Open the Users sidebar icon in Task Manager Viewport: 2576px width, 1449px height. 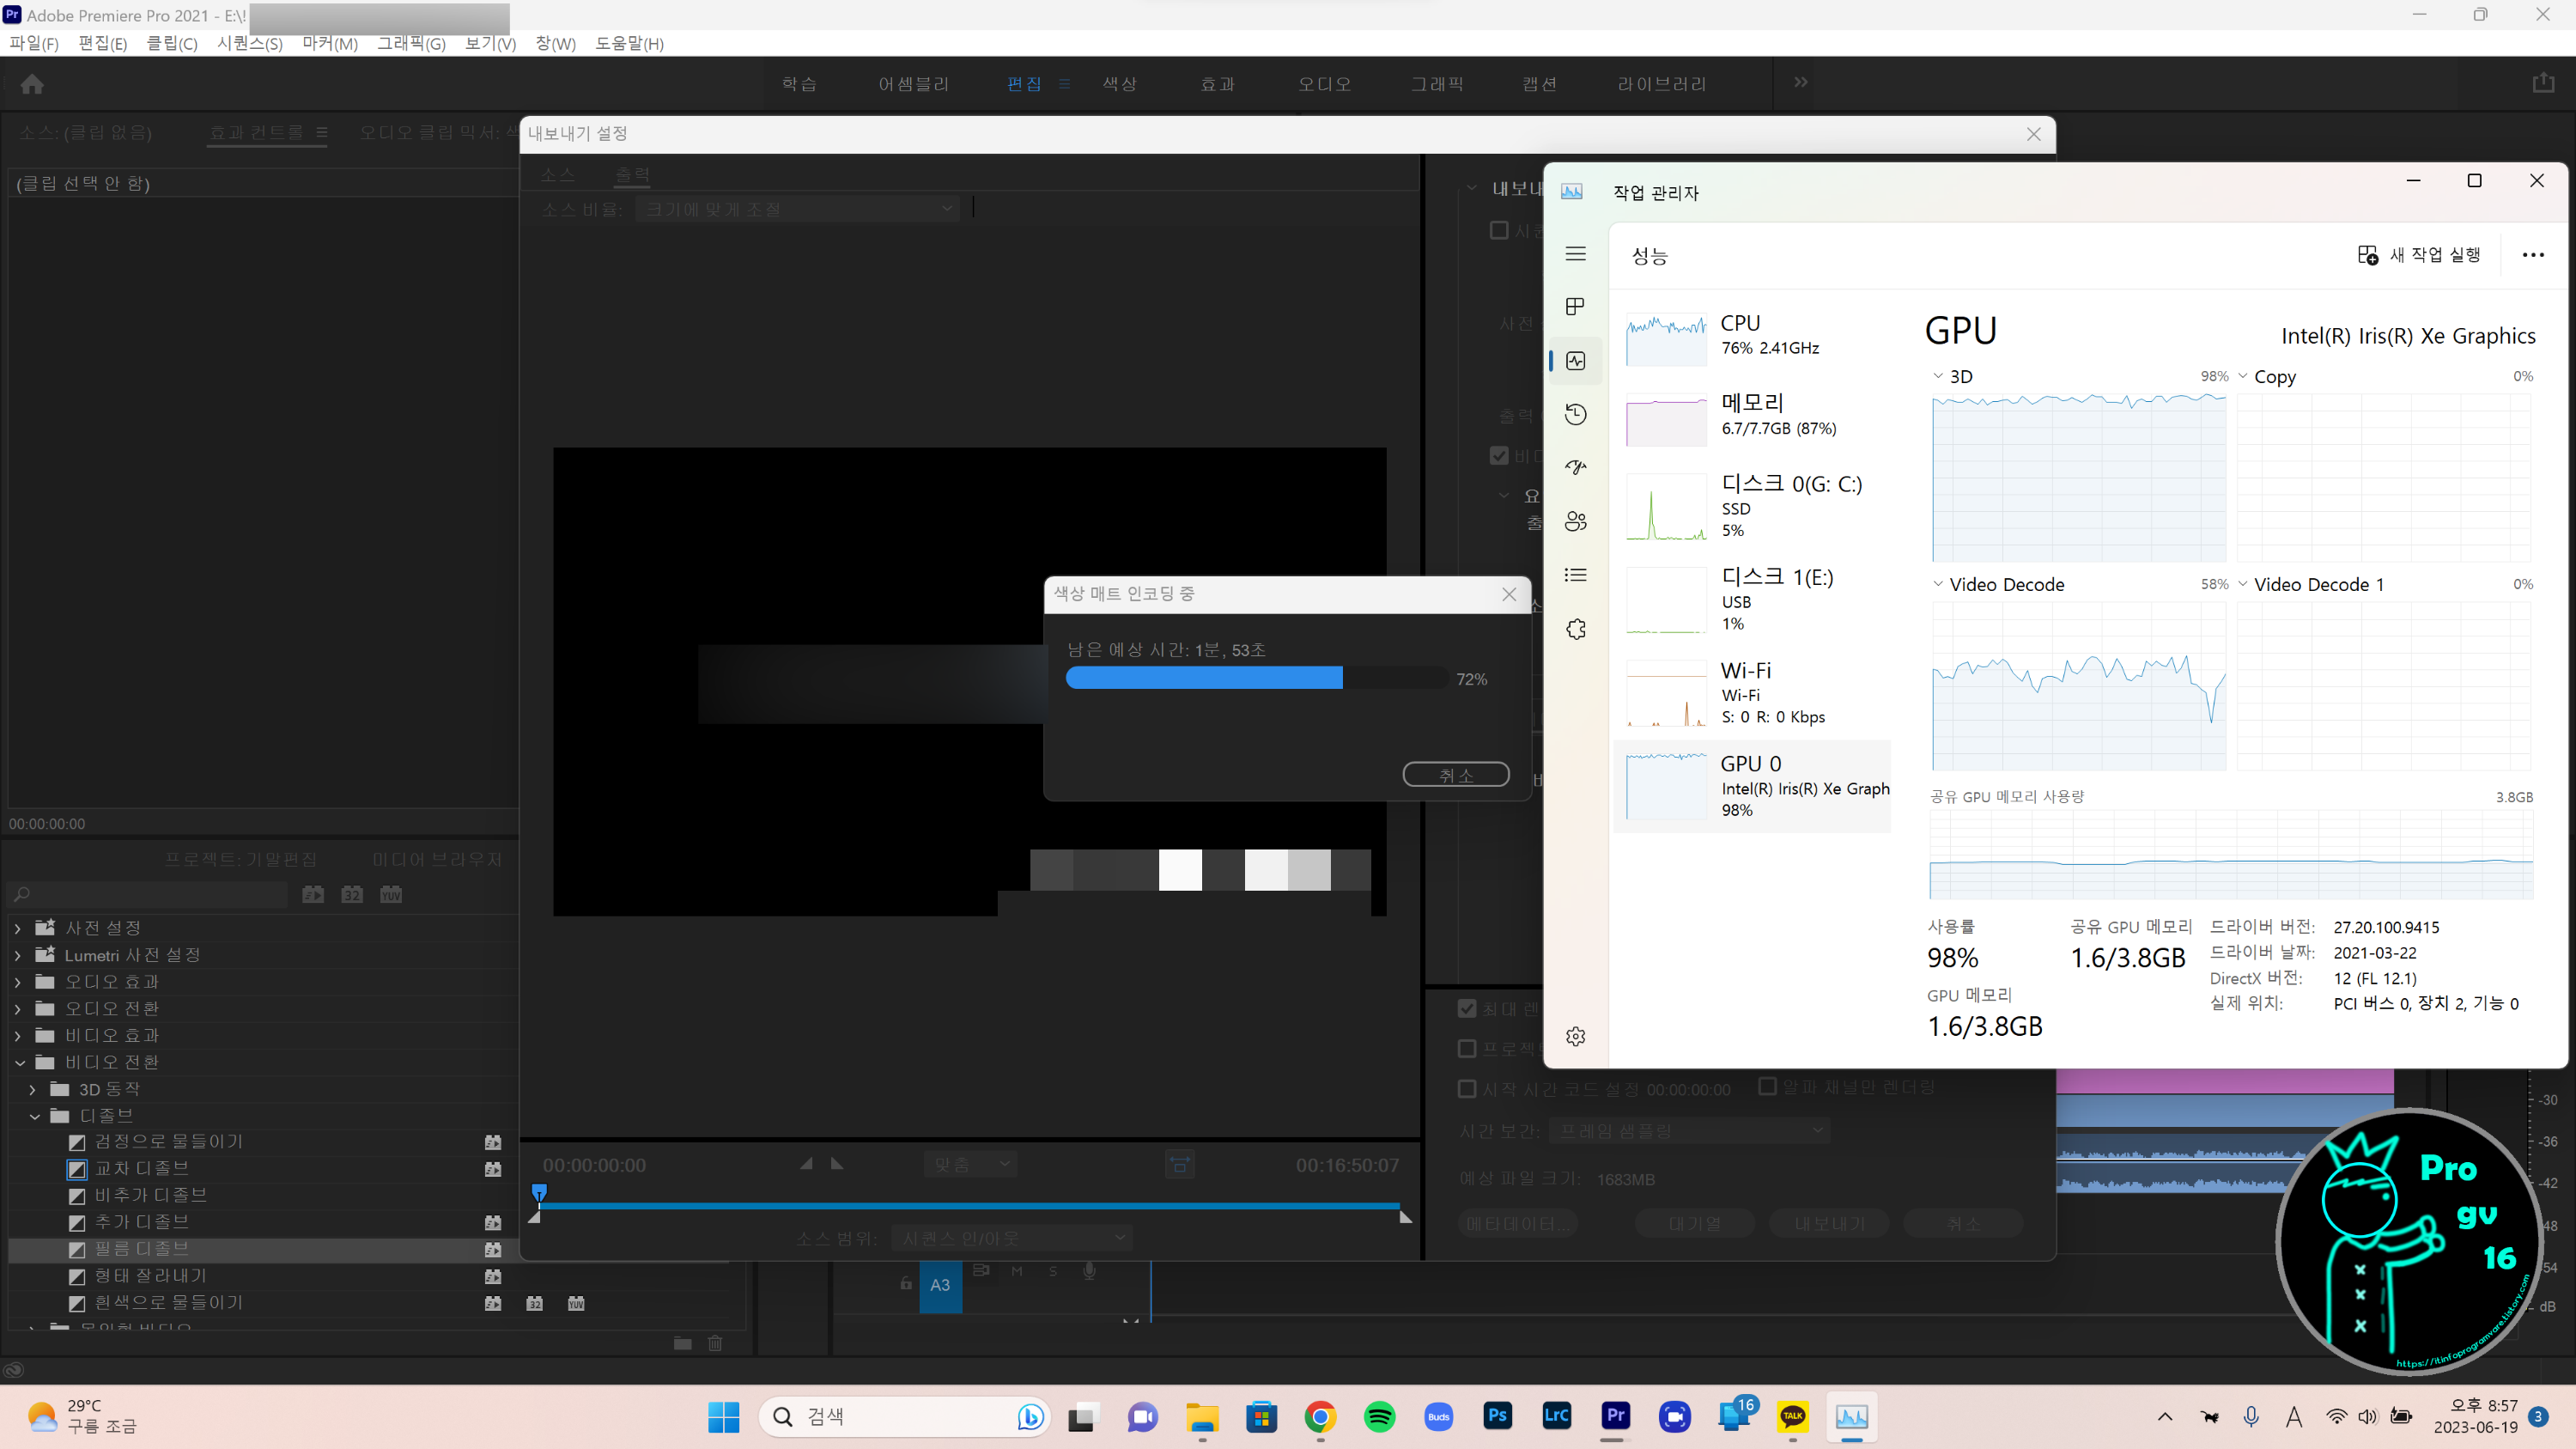[x=1576, y=521]
